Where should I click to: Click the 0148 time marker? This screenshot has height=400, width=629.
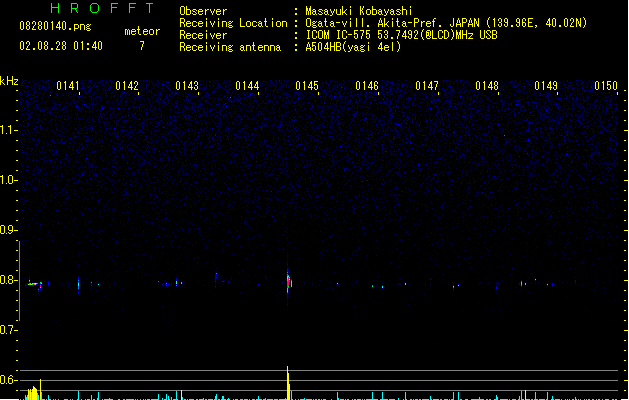click(x=487, y=86)
